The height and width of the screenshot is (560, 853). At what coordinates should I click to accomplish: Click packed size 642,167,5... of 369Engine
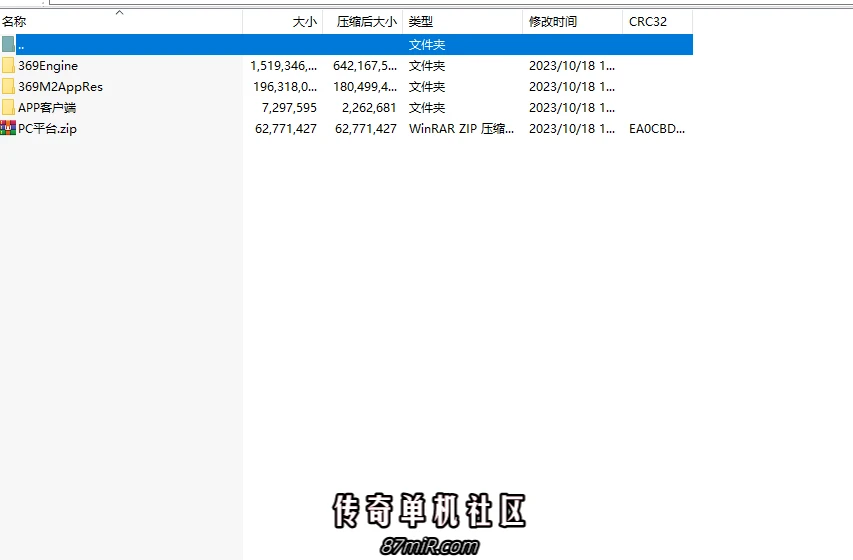click(x=365, y=66)
